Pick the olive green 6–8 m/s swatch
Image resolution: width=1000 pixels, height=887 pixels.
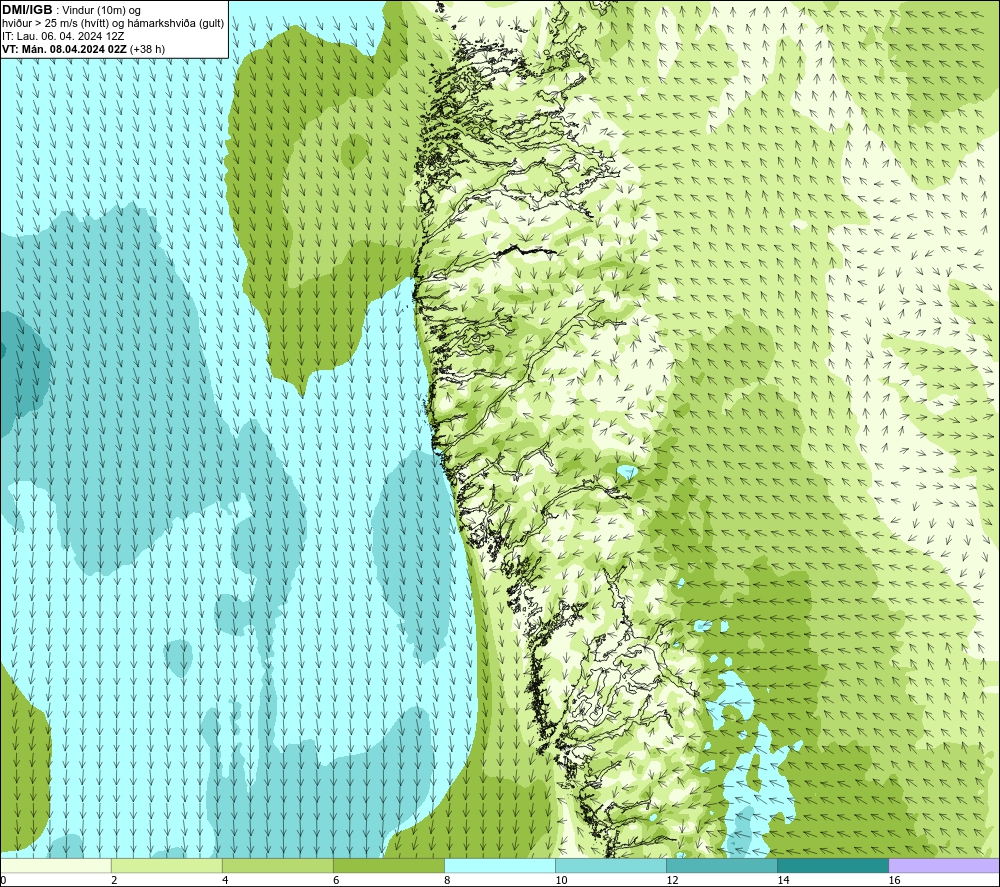point(388,866)
